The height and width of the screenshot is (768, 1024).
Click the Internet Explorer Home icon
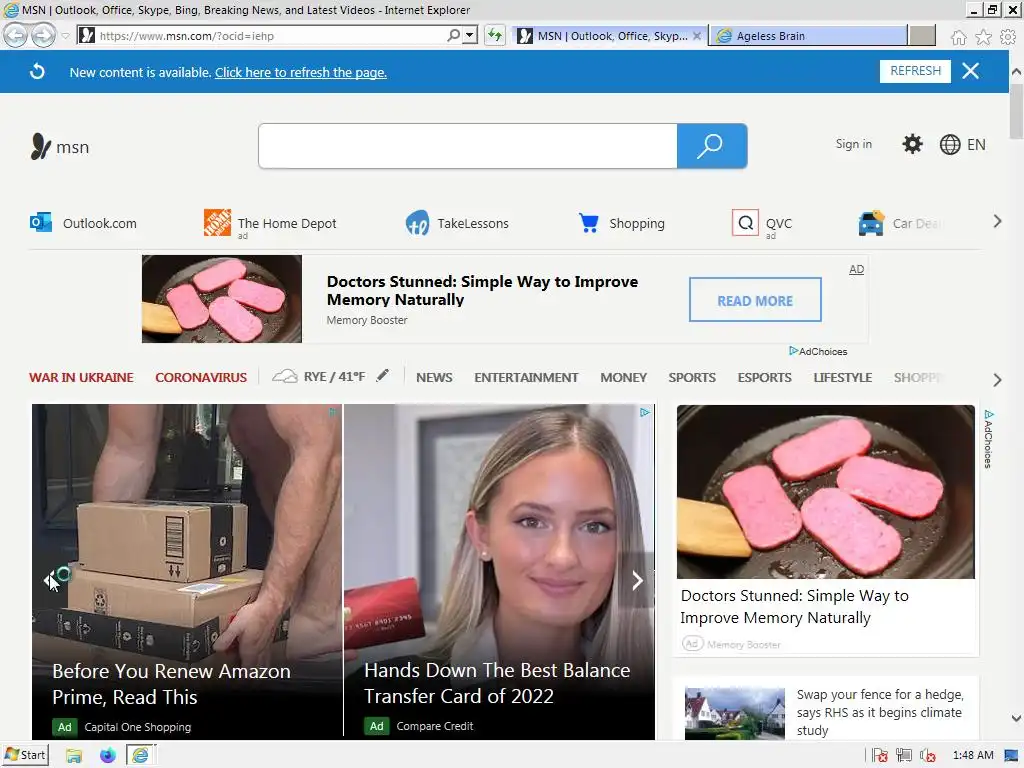(958, 37)
